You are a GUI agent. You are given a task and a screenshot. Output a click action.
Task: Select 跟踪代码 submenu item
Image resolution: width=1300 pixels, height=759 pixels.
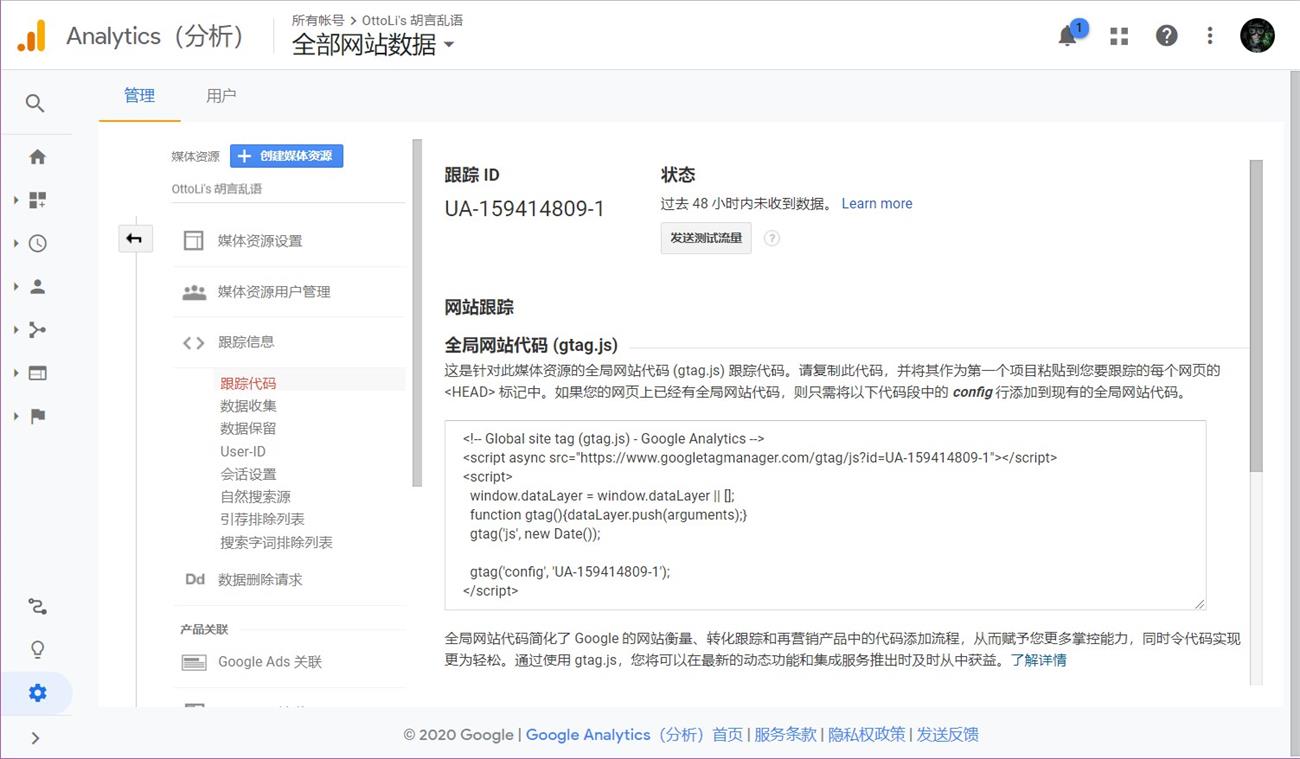(248, 383)
